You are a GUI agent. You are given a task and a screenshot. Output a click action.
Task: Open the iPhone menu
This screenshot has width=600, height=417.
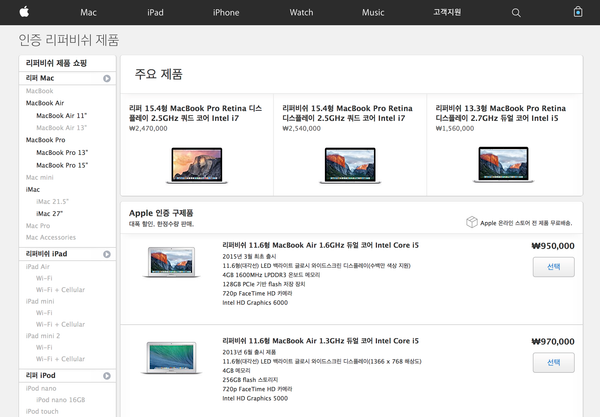(226, 13)
